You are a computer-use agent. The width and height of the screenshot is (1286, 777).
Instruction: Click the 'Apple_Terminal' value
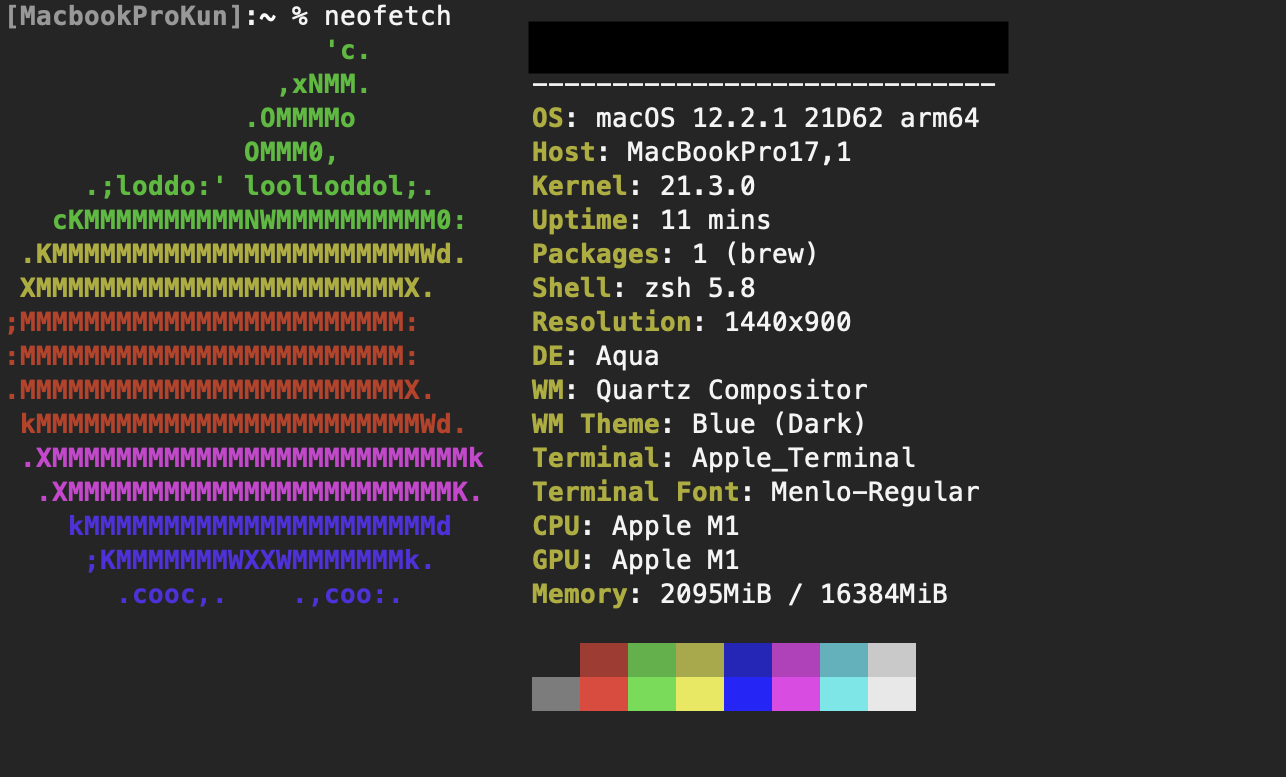pyautogui.click(x=804, y=458)
